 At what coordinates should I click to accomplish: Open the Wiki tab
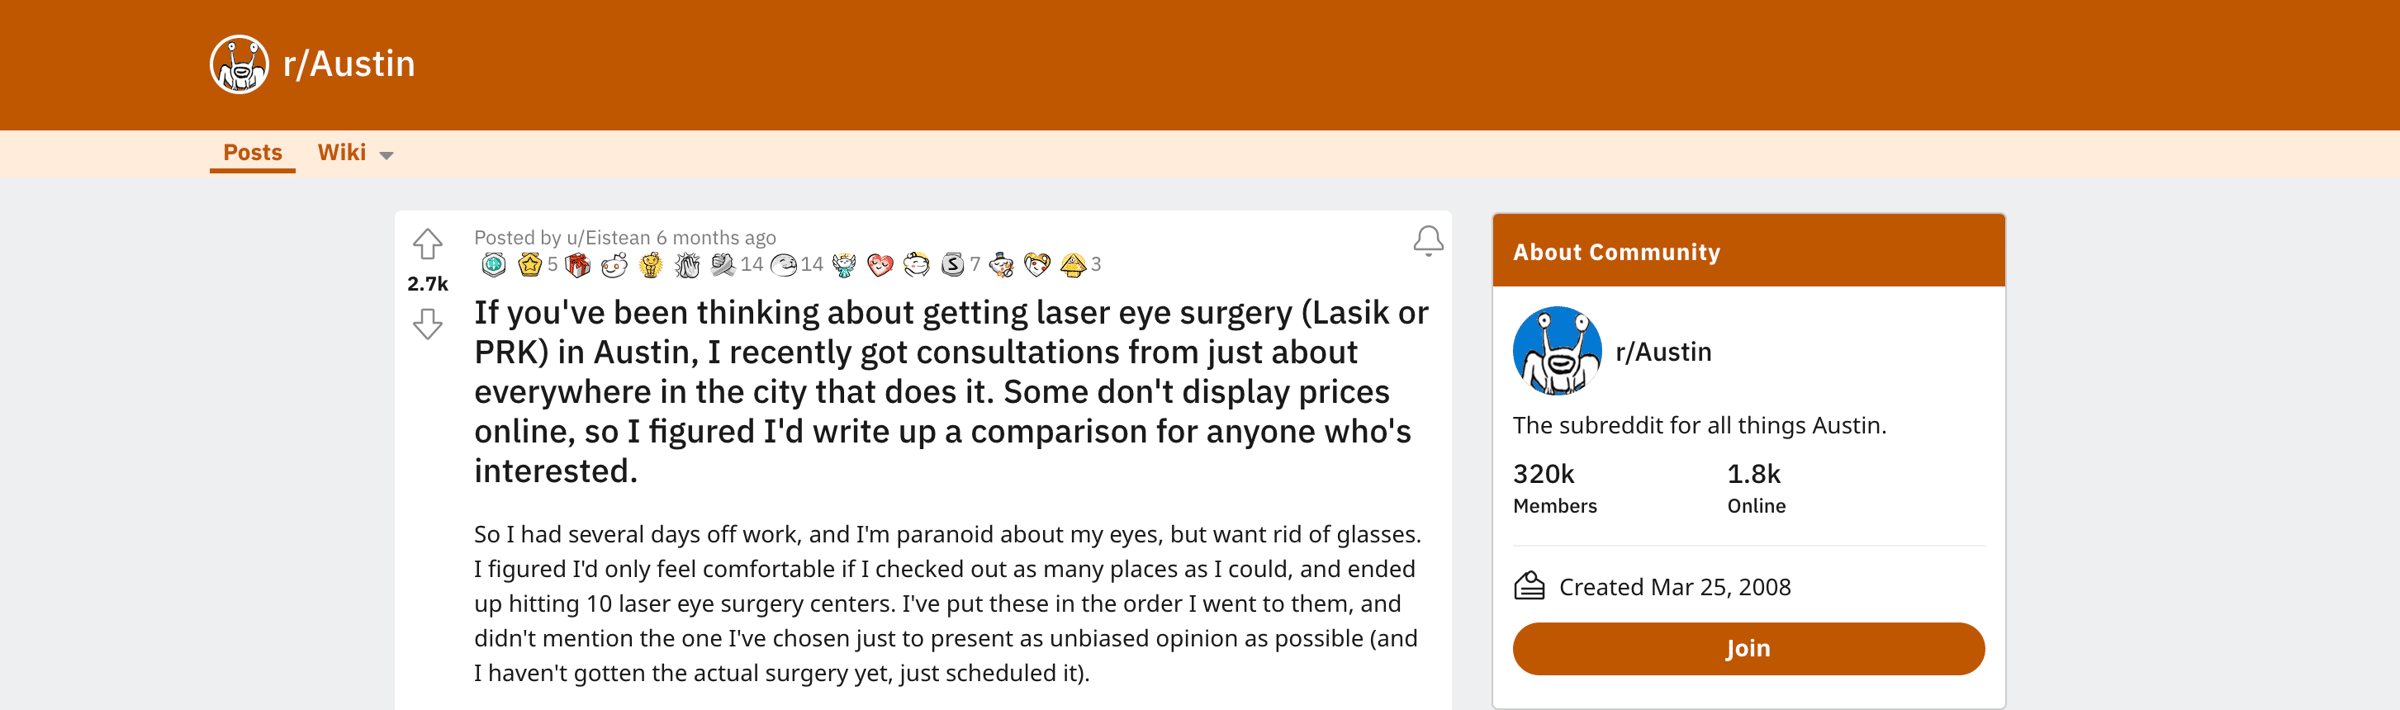(x=342, y=152)
